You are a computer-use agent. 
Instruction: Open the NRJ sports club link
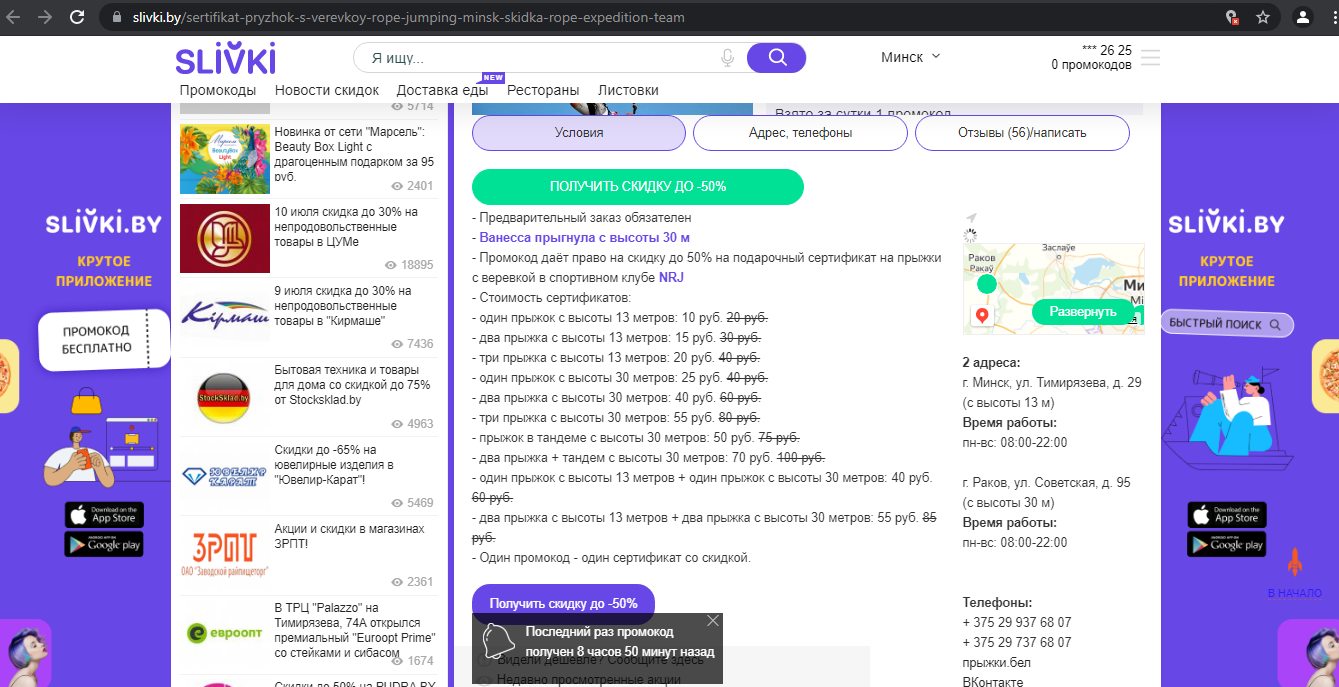click(671, 277)
